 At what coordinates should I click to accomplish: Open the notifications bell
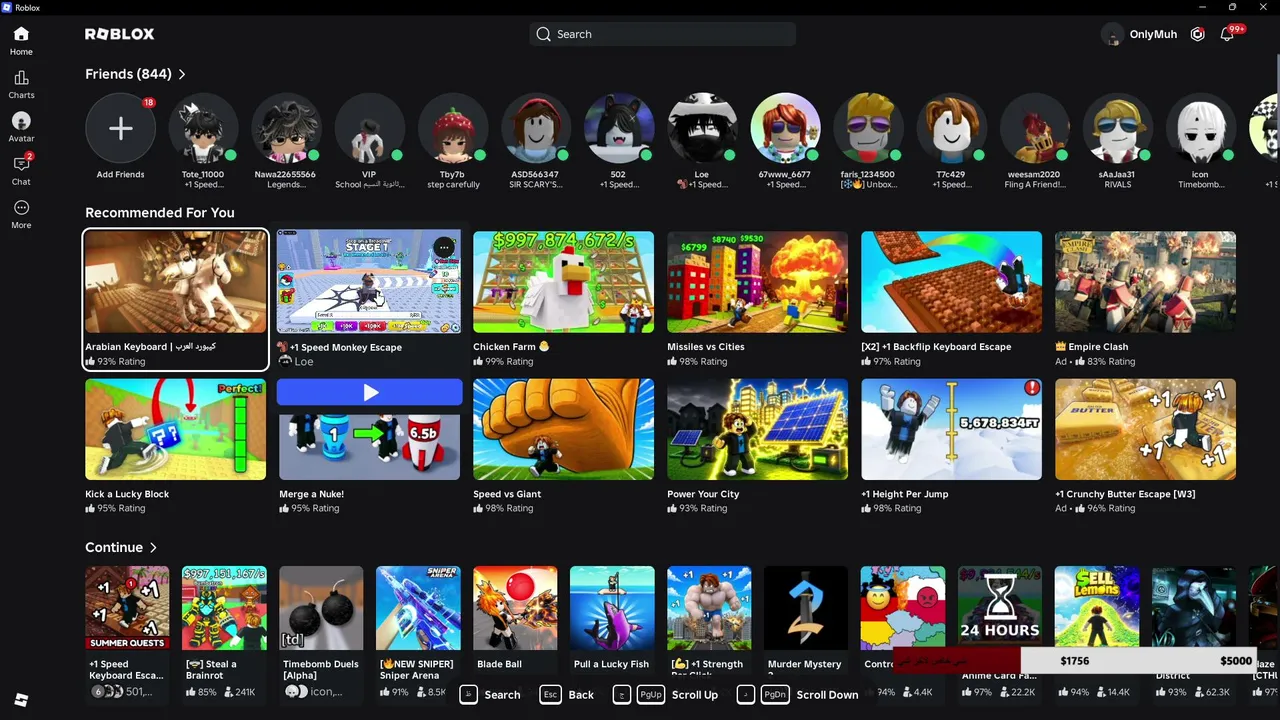(x=1227, y=34)
